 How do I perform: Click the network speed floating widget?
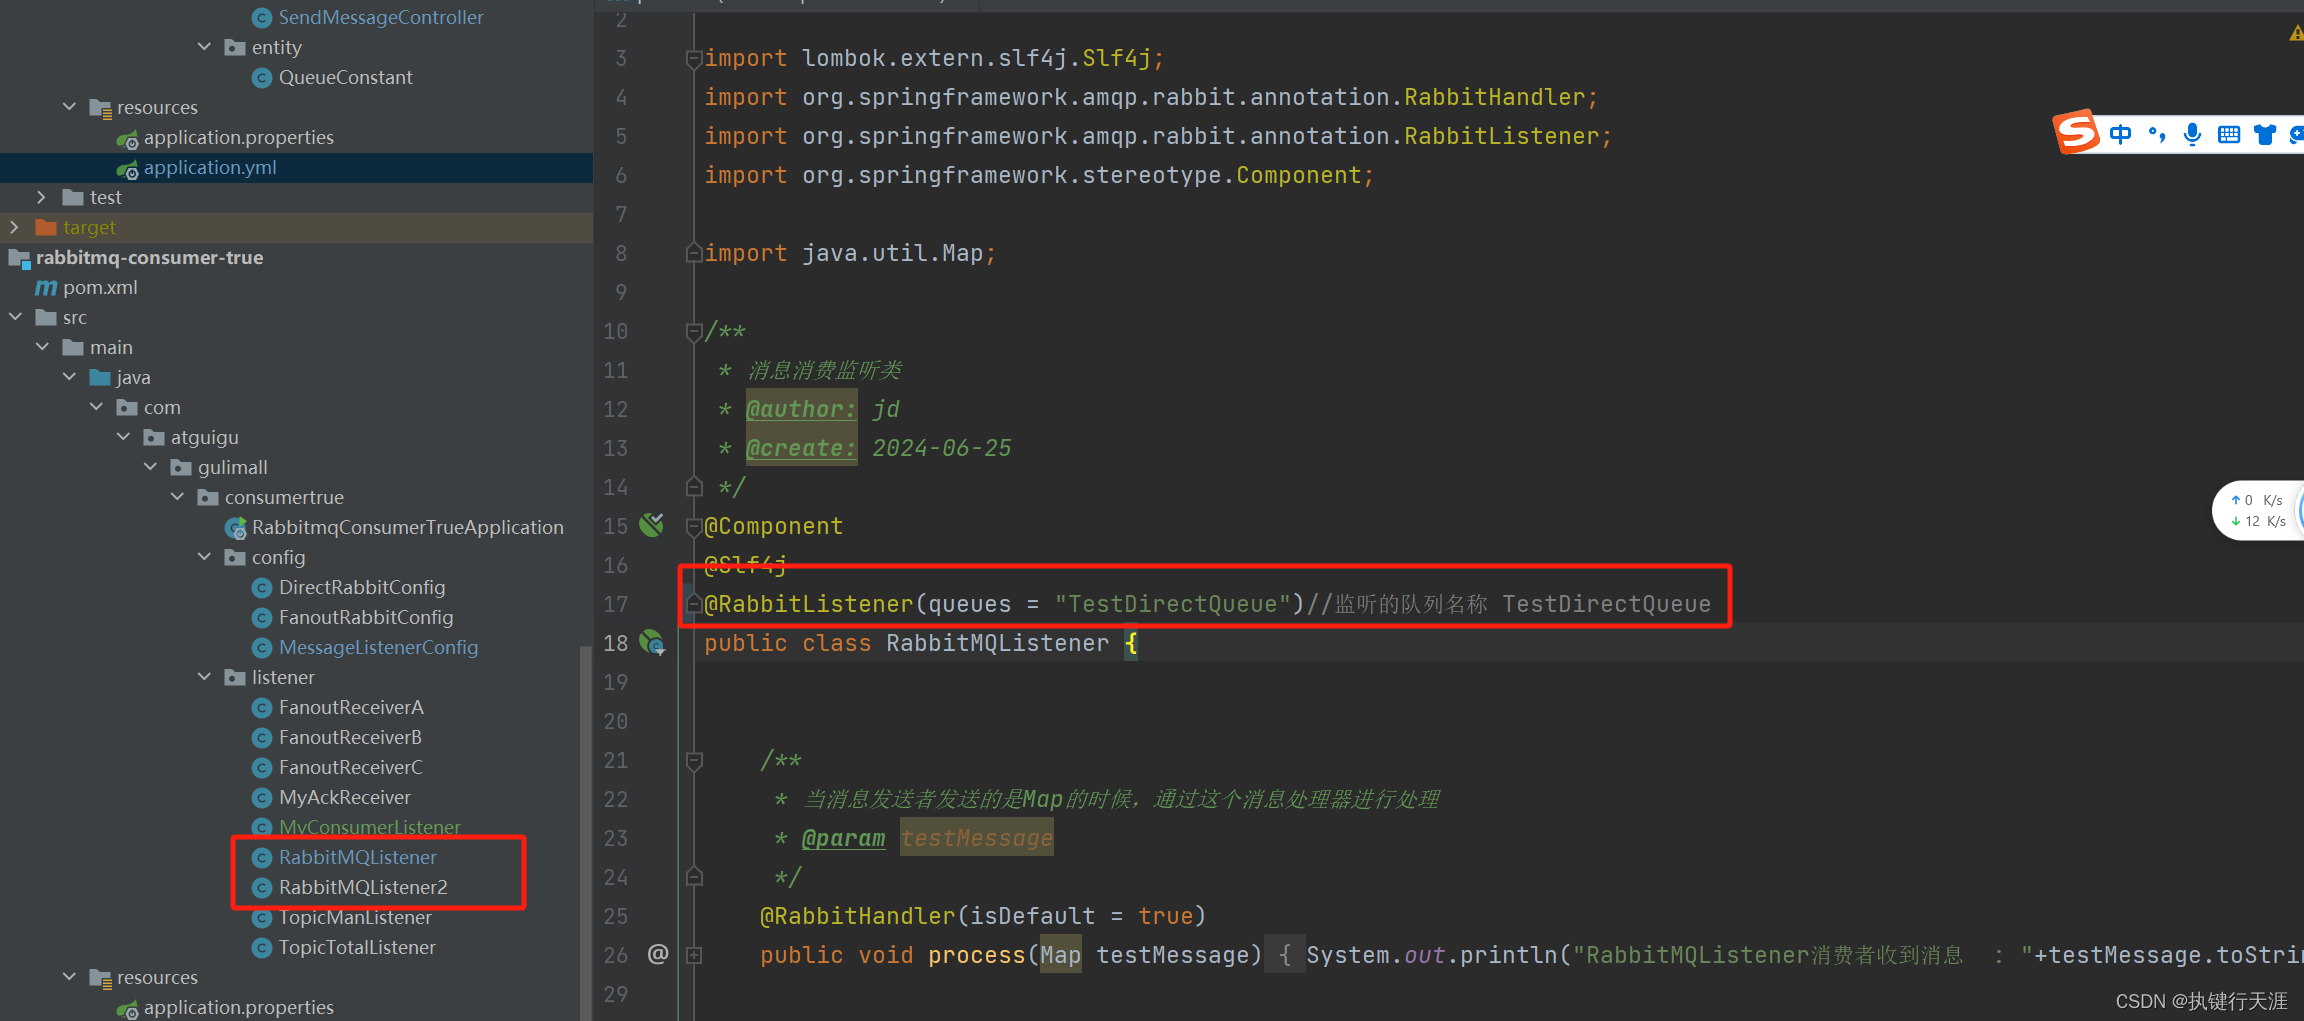[2258, 510]
